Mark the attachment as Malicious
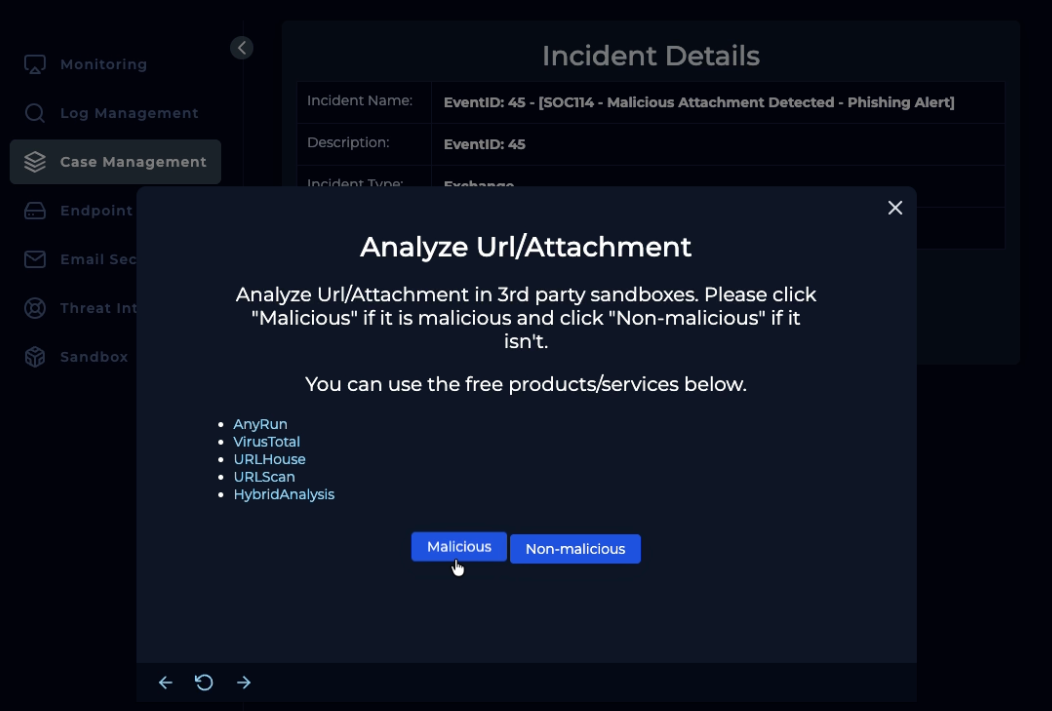Image resolution: width=1052 pixels, height=711 pixels. click(459, 547)
